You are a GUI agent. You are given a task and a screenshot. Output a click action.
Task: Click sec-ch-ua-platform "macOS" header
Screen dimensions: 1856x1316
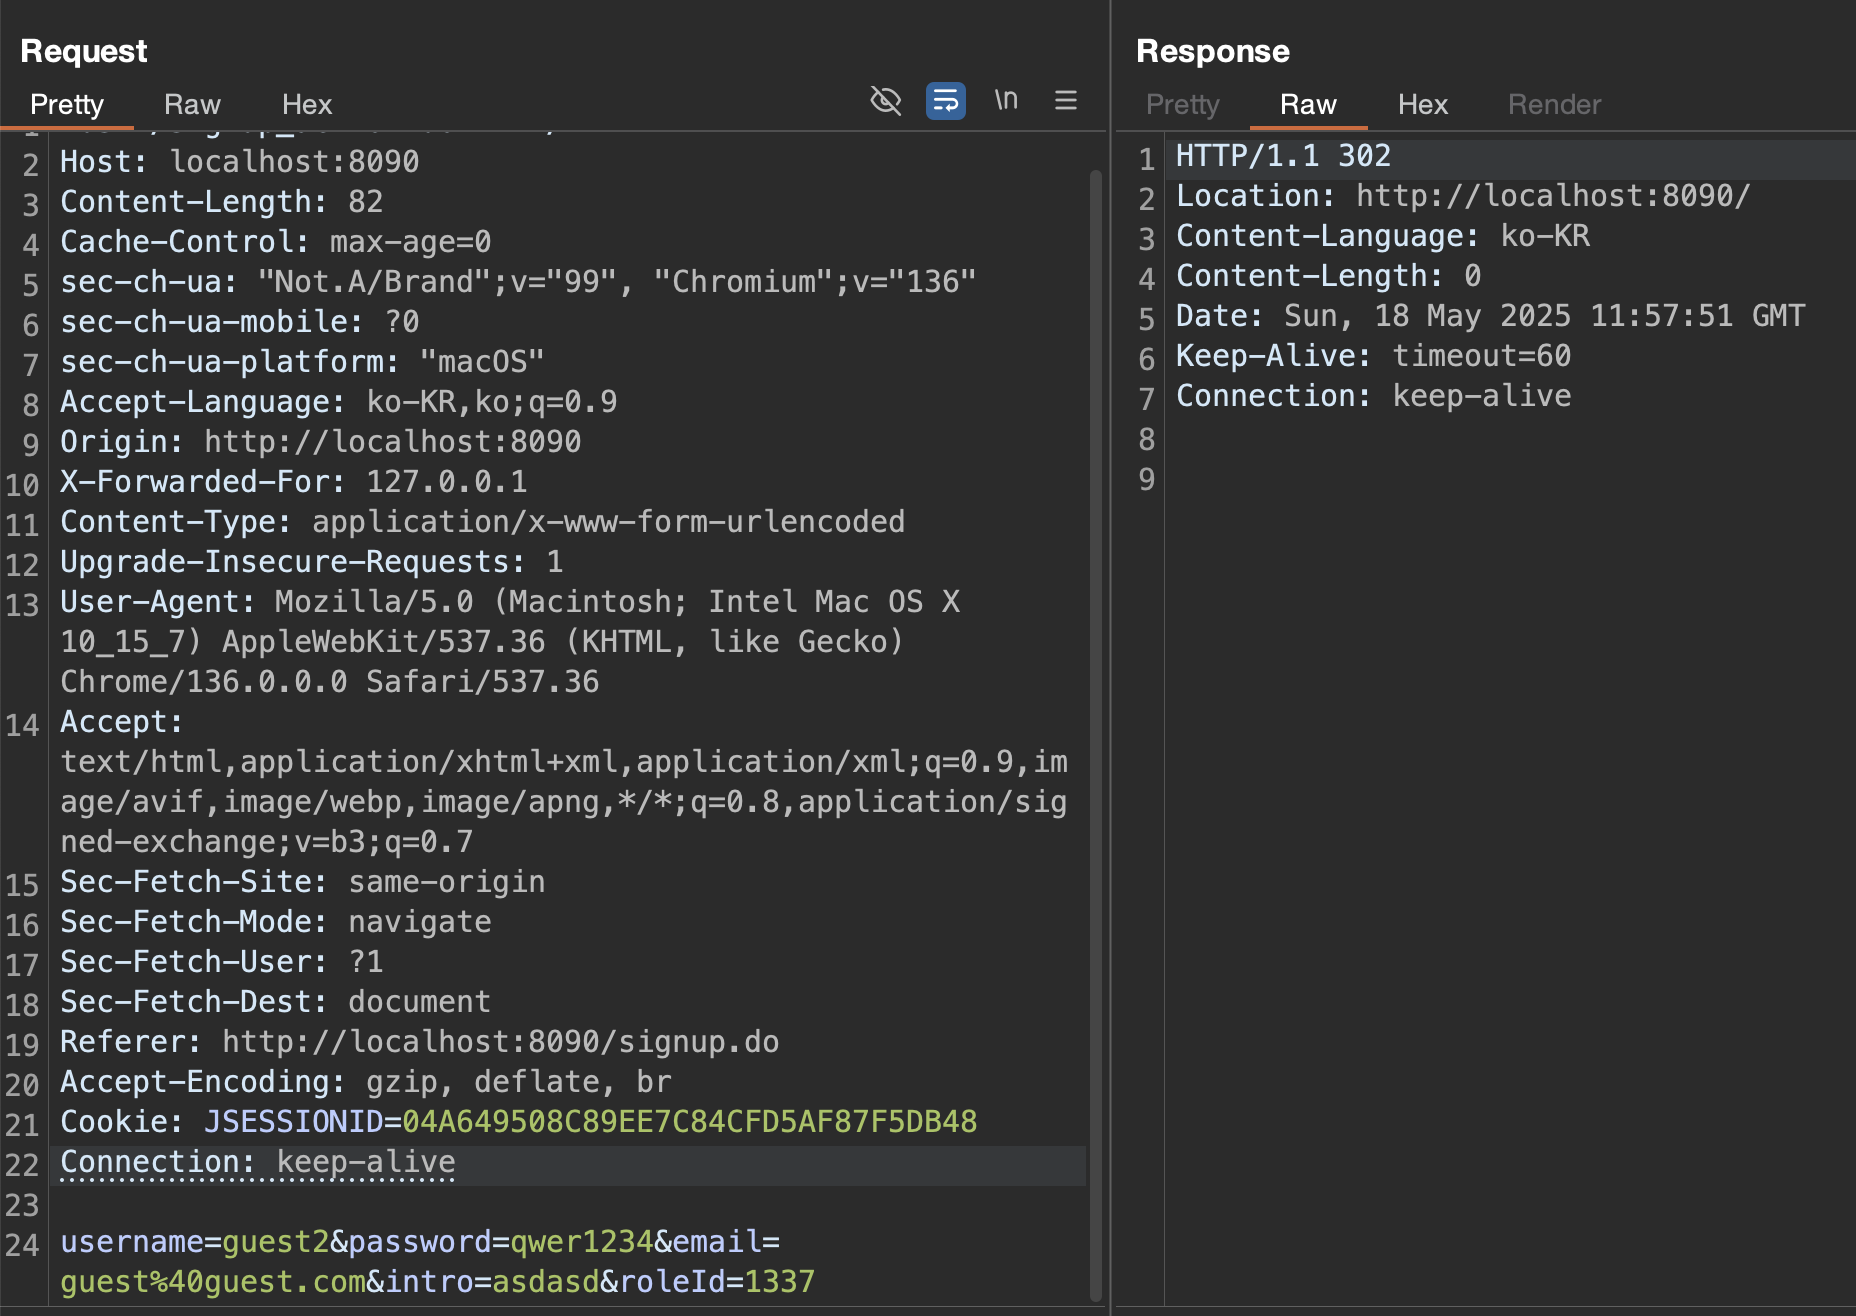point(302,362)
